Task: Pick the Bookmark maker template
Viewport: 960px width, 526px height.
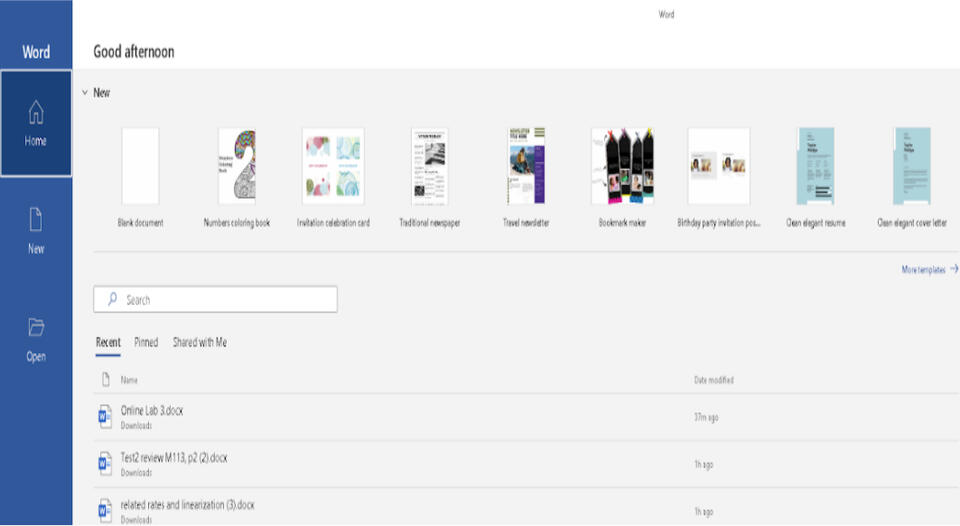Action: pyautogui.click(x=622, y=167)
